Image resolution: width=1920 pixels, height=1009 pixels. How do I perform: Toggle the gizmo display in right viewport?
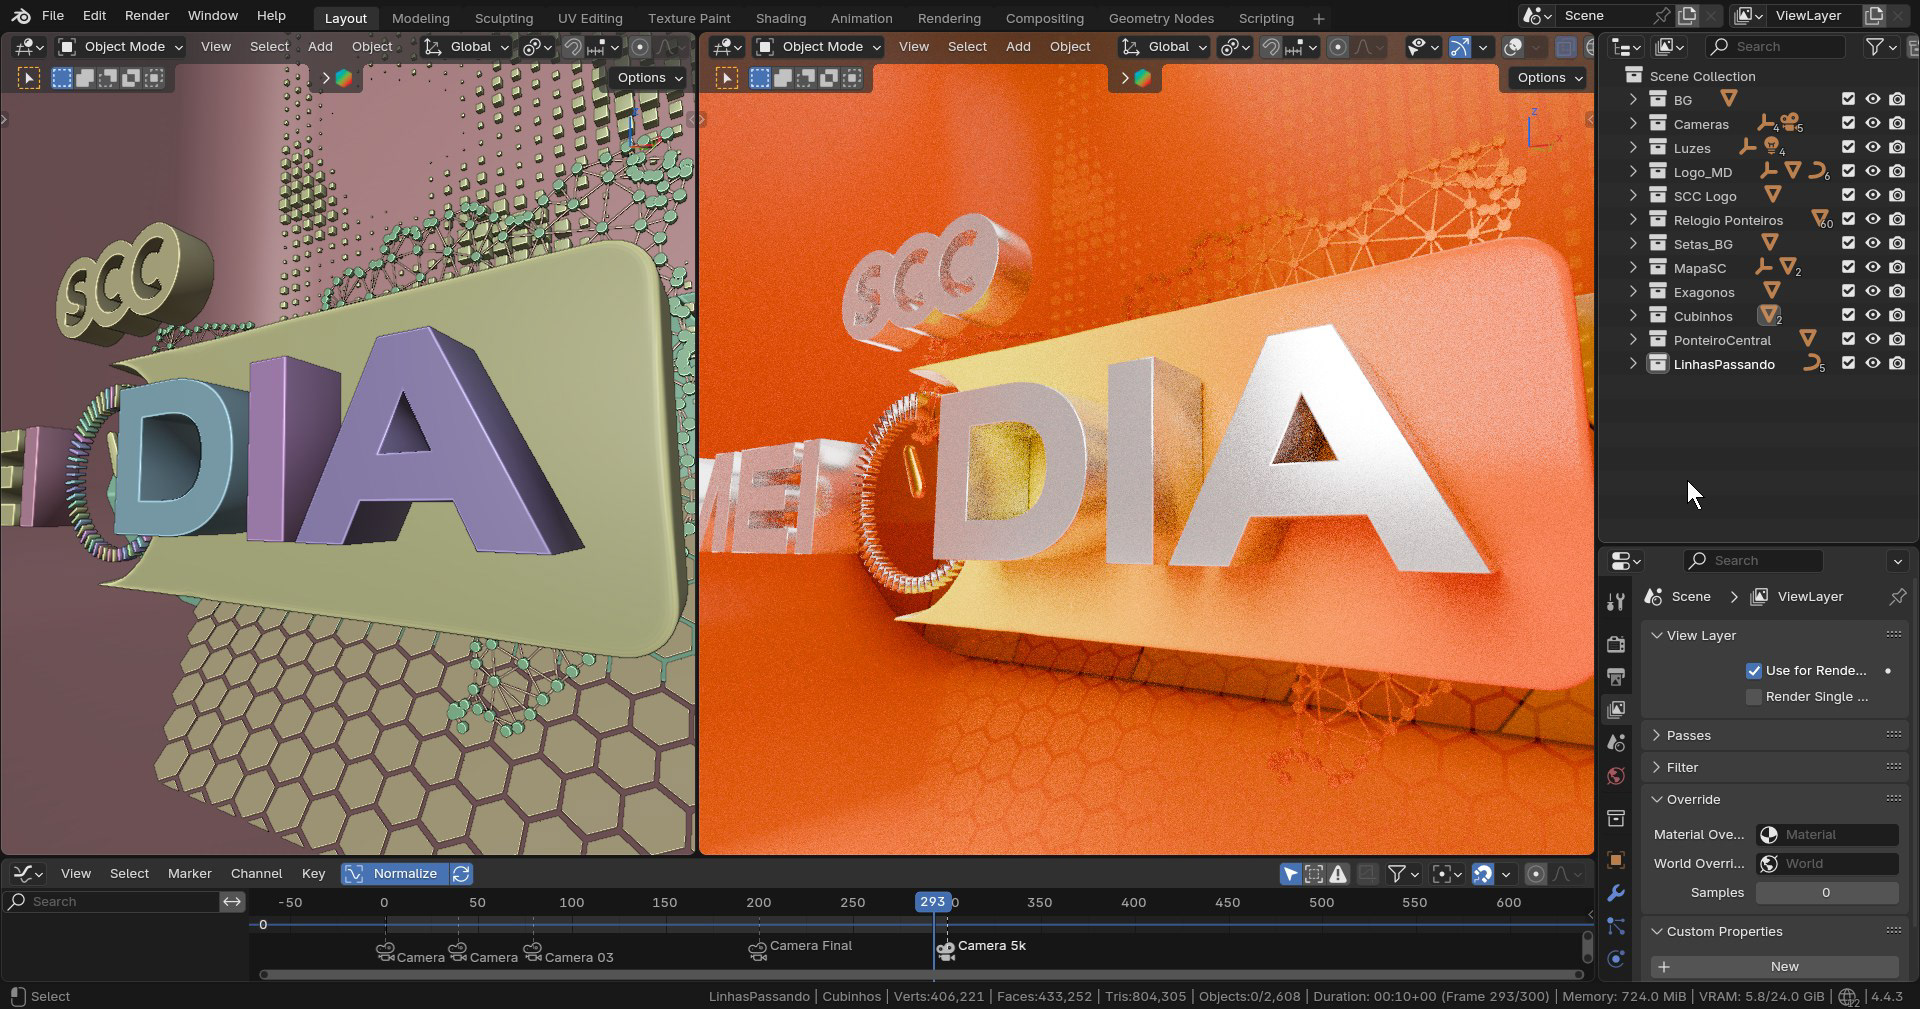pyautogui.click(x=1460, y=47)
